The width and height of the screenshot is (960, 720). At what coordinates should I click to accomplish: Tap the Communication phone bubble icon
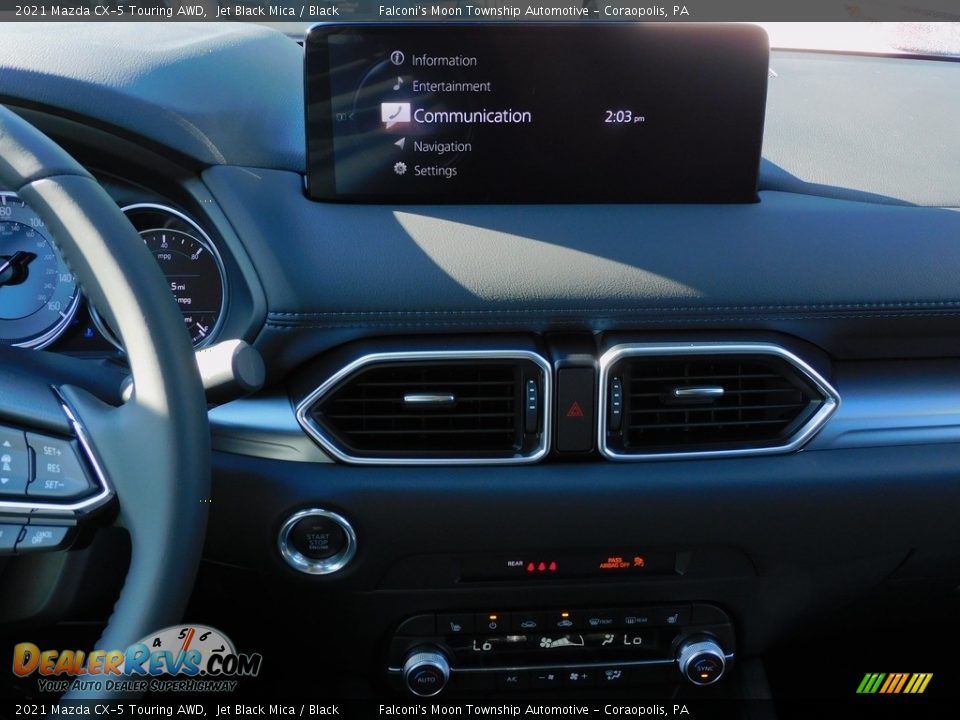(x=395, y=115)
